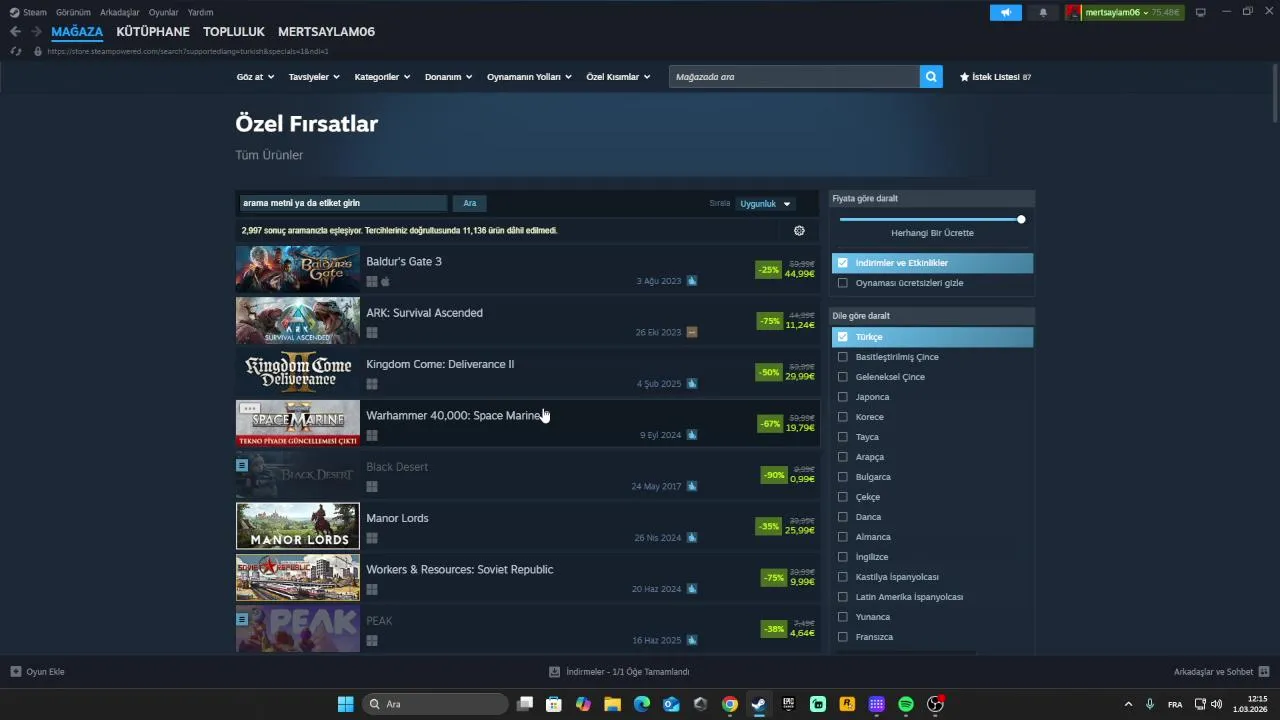
Task: Open search preferences gear icon
Action: pos(799,231)
